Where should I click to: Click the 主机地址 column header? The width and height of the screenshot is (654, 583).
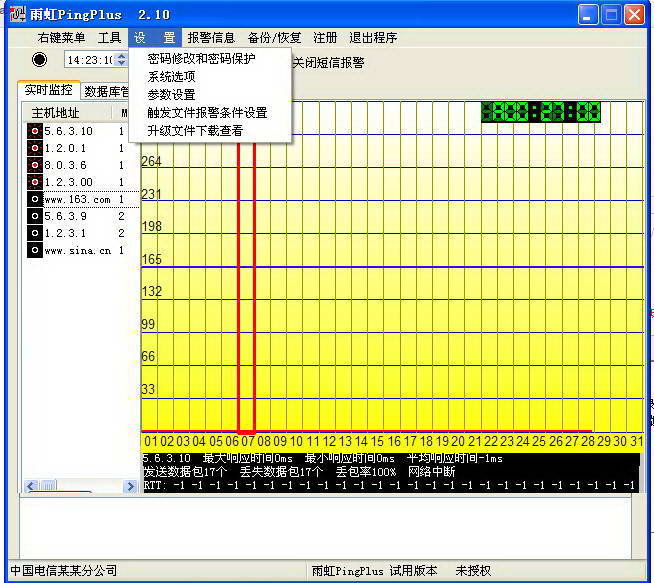pyautogui.click(x=67, y=113)
